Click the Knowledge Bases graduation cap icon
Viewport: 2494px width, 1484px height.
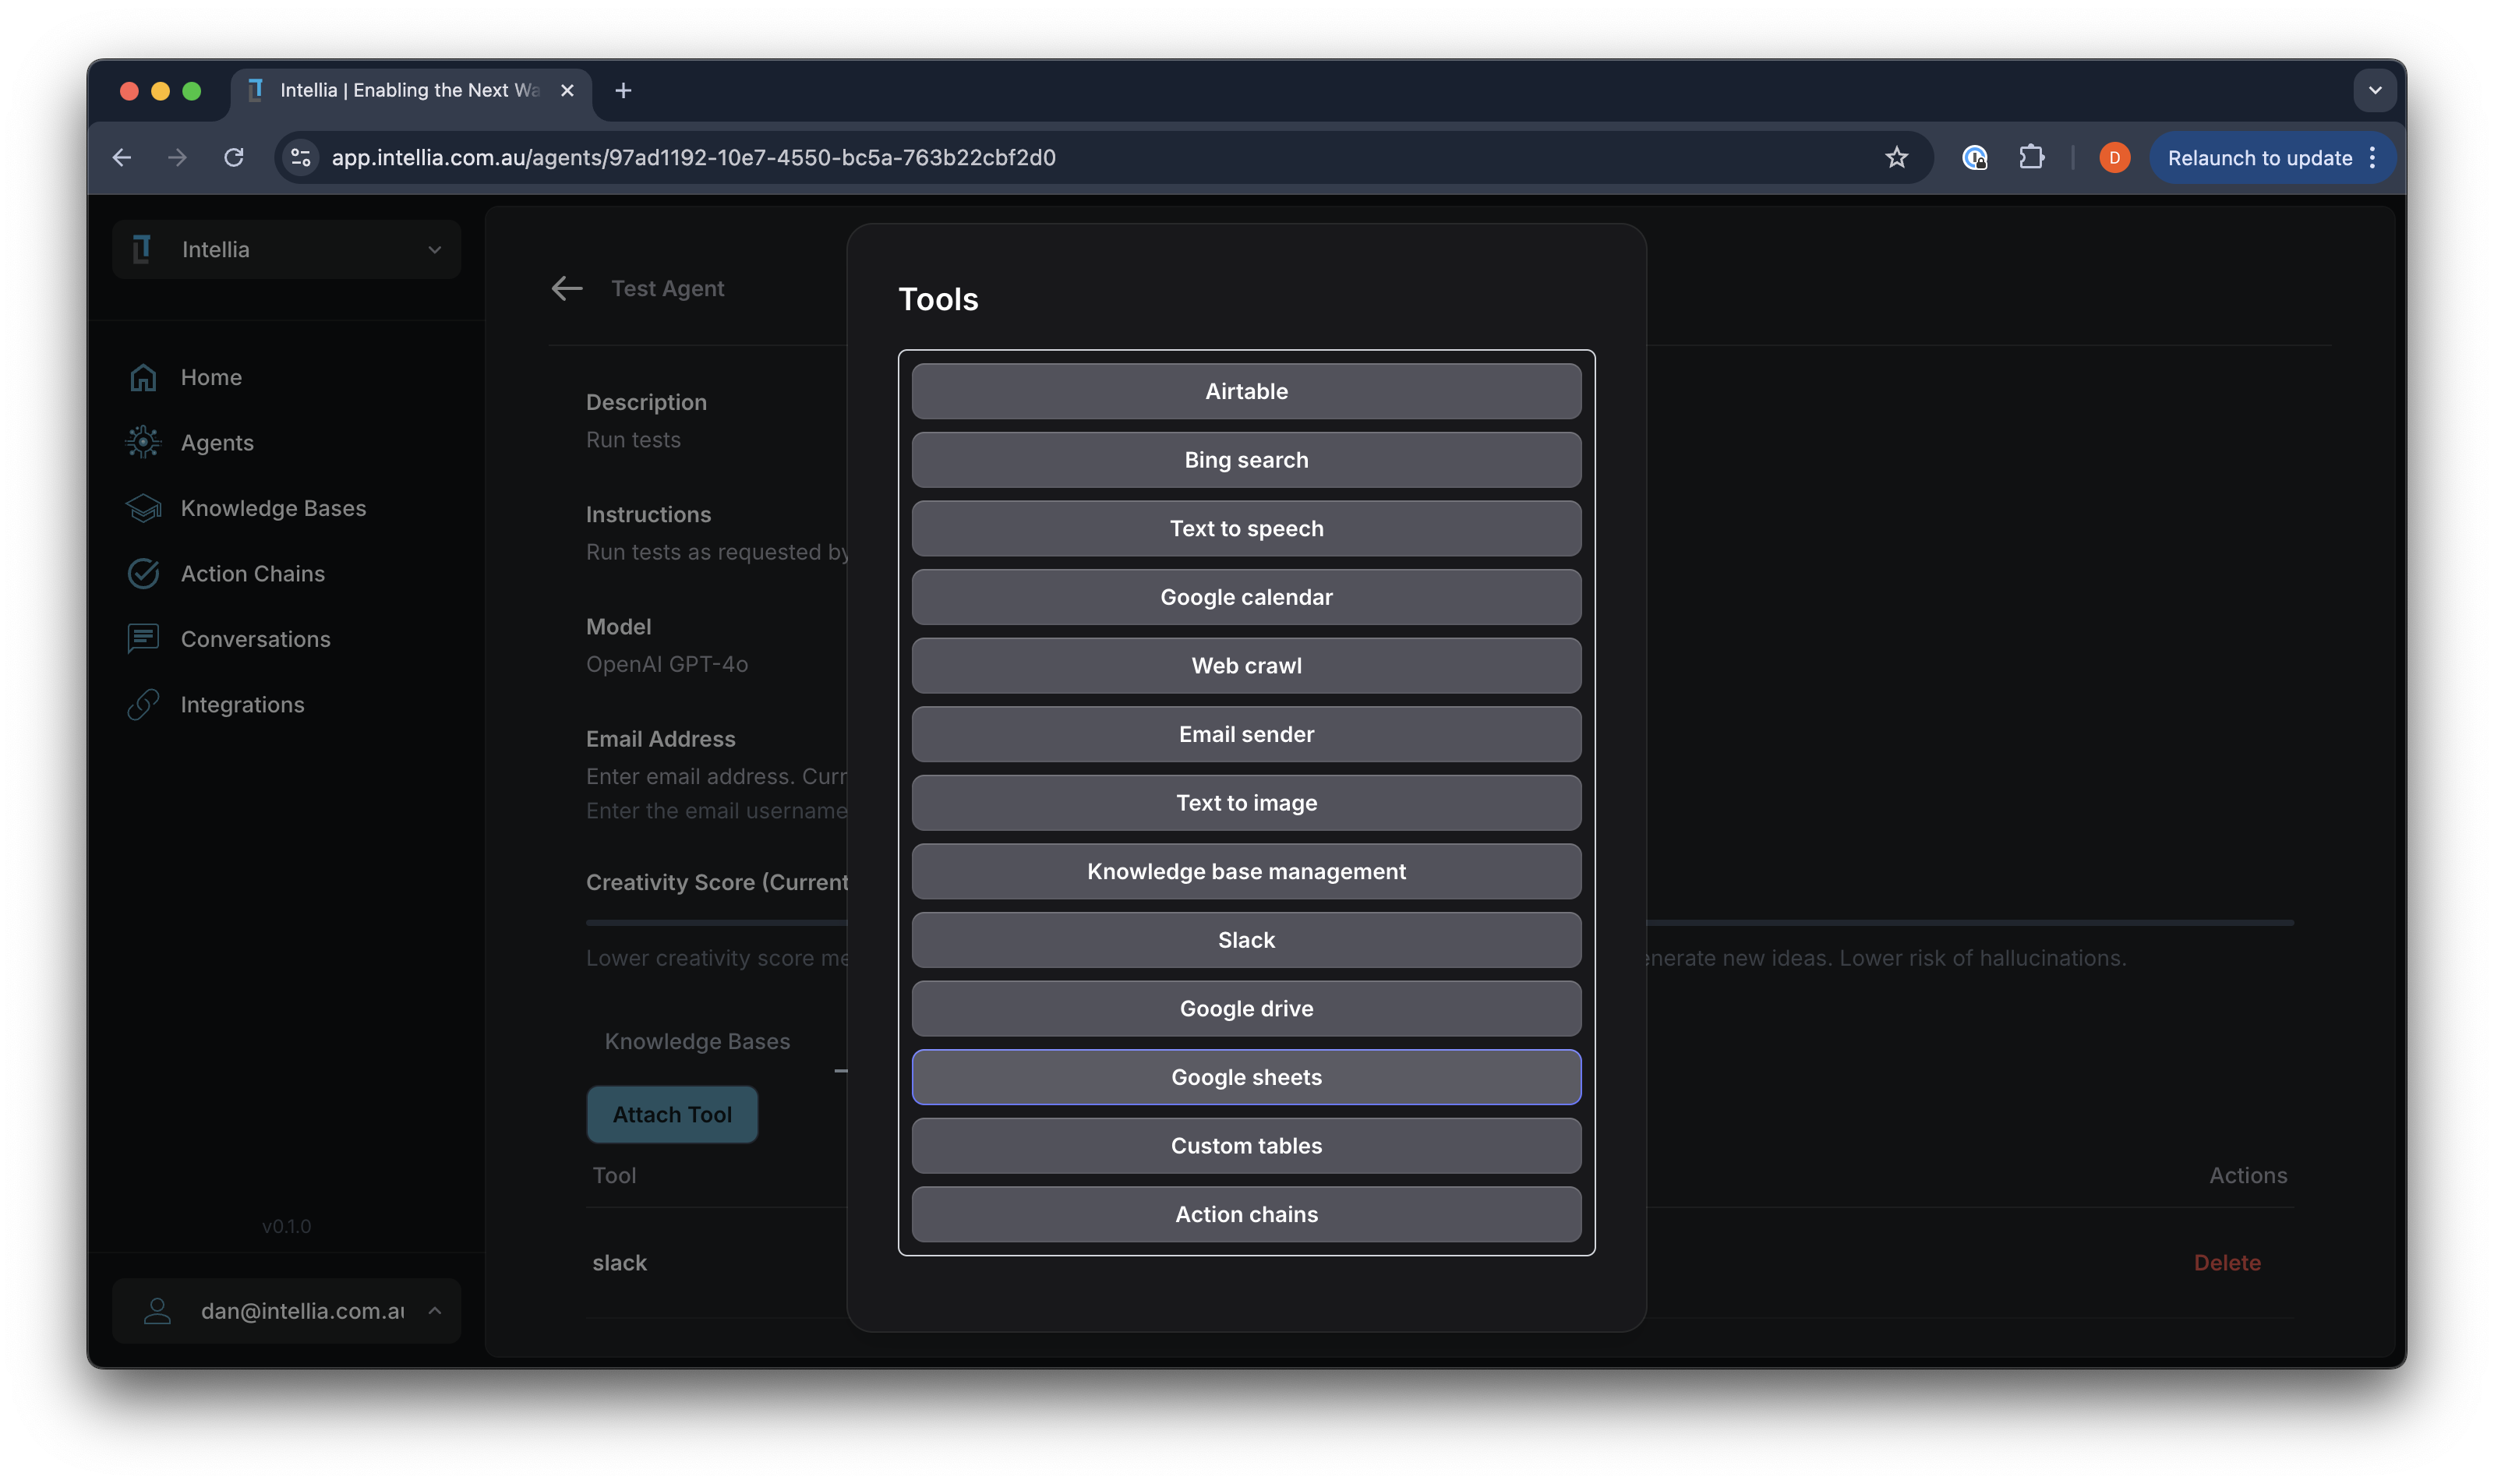[143, 508]
